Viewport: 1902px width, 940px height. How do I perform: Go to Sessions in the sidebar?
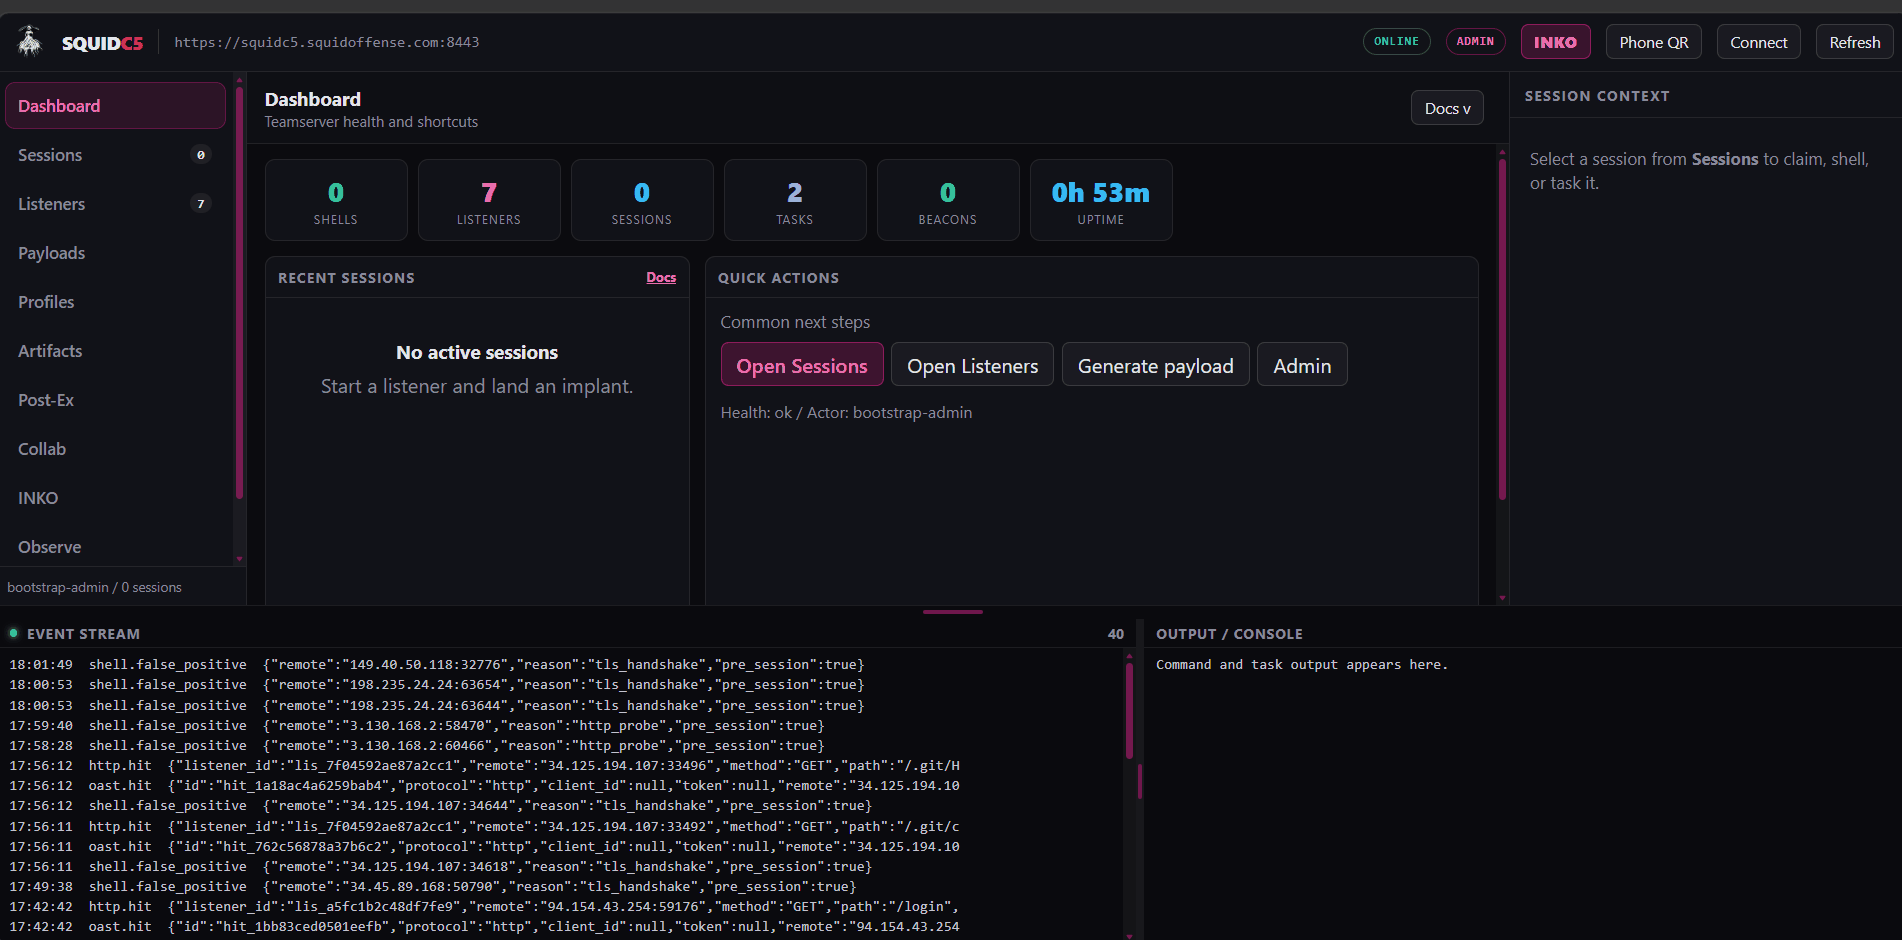(115, 155)
